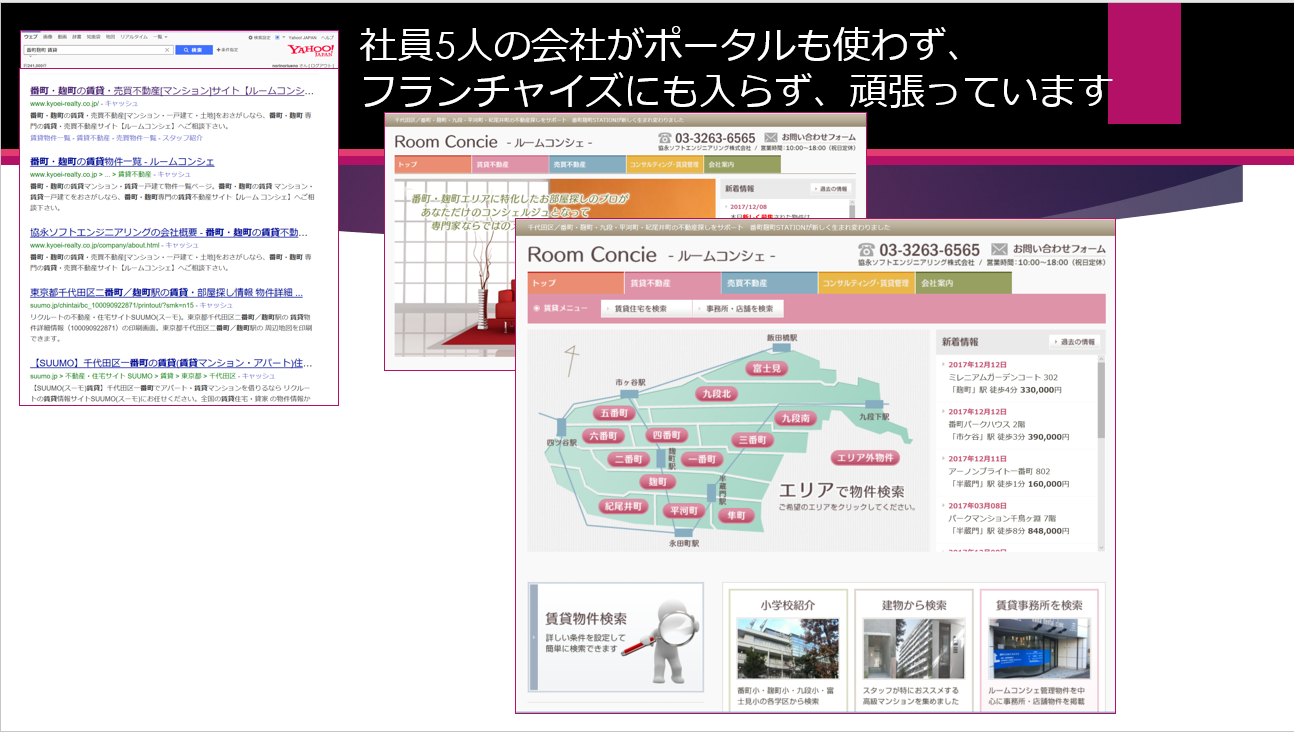This screenshot has width=1294, height=732.
Task: Open the 売買不動産 tab on front Room Concie page
Action: pos(769,283)
